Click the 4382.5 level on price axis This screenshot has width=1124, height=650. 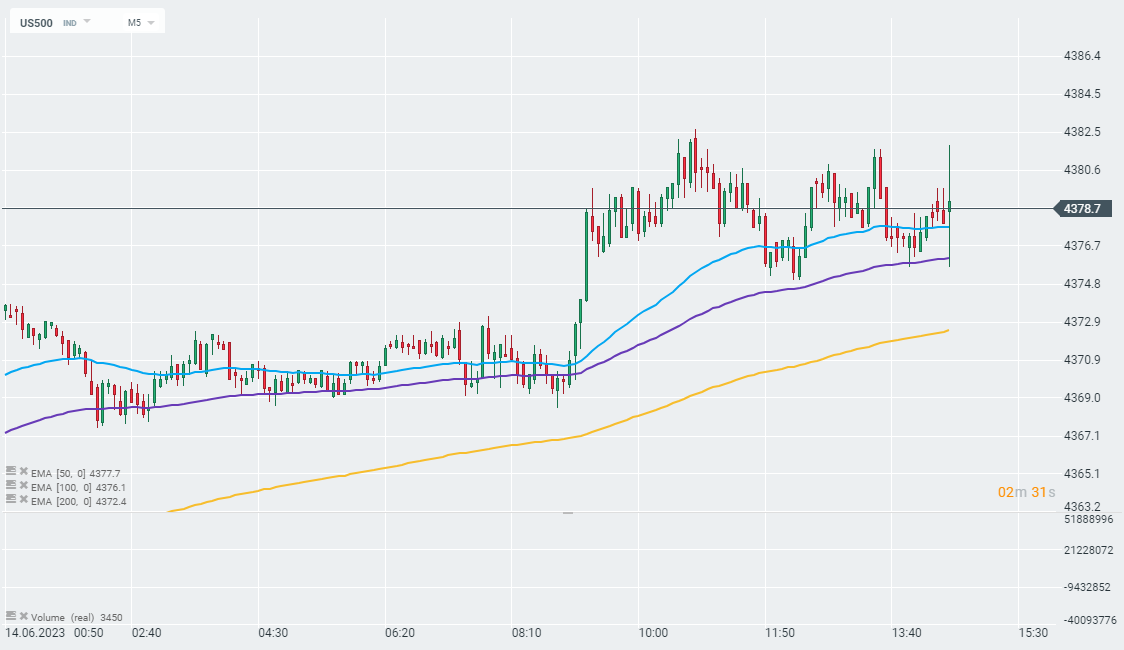[1082, 132]
